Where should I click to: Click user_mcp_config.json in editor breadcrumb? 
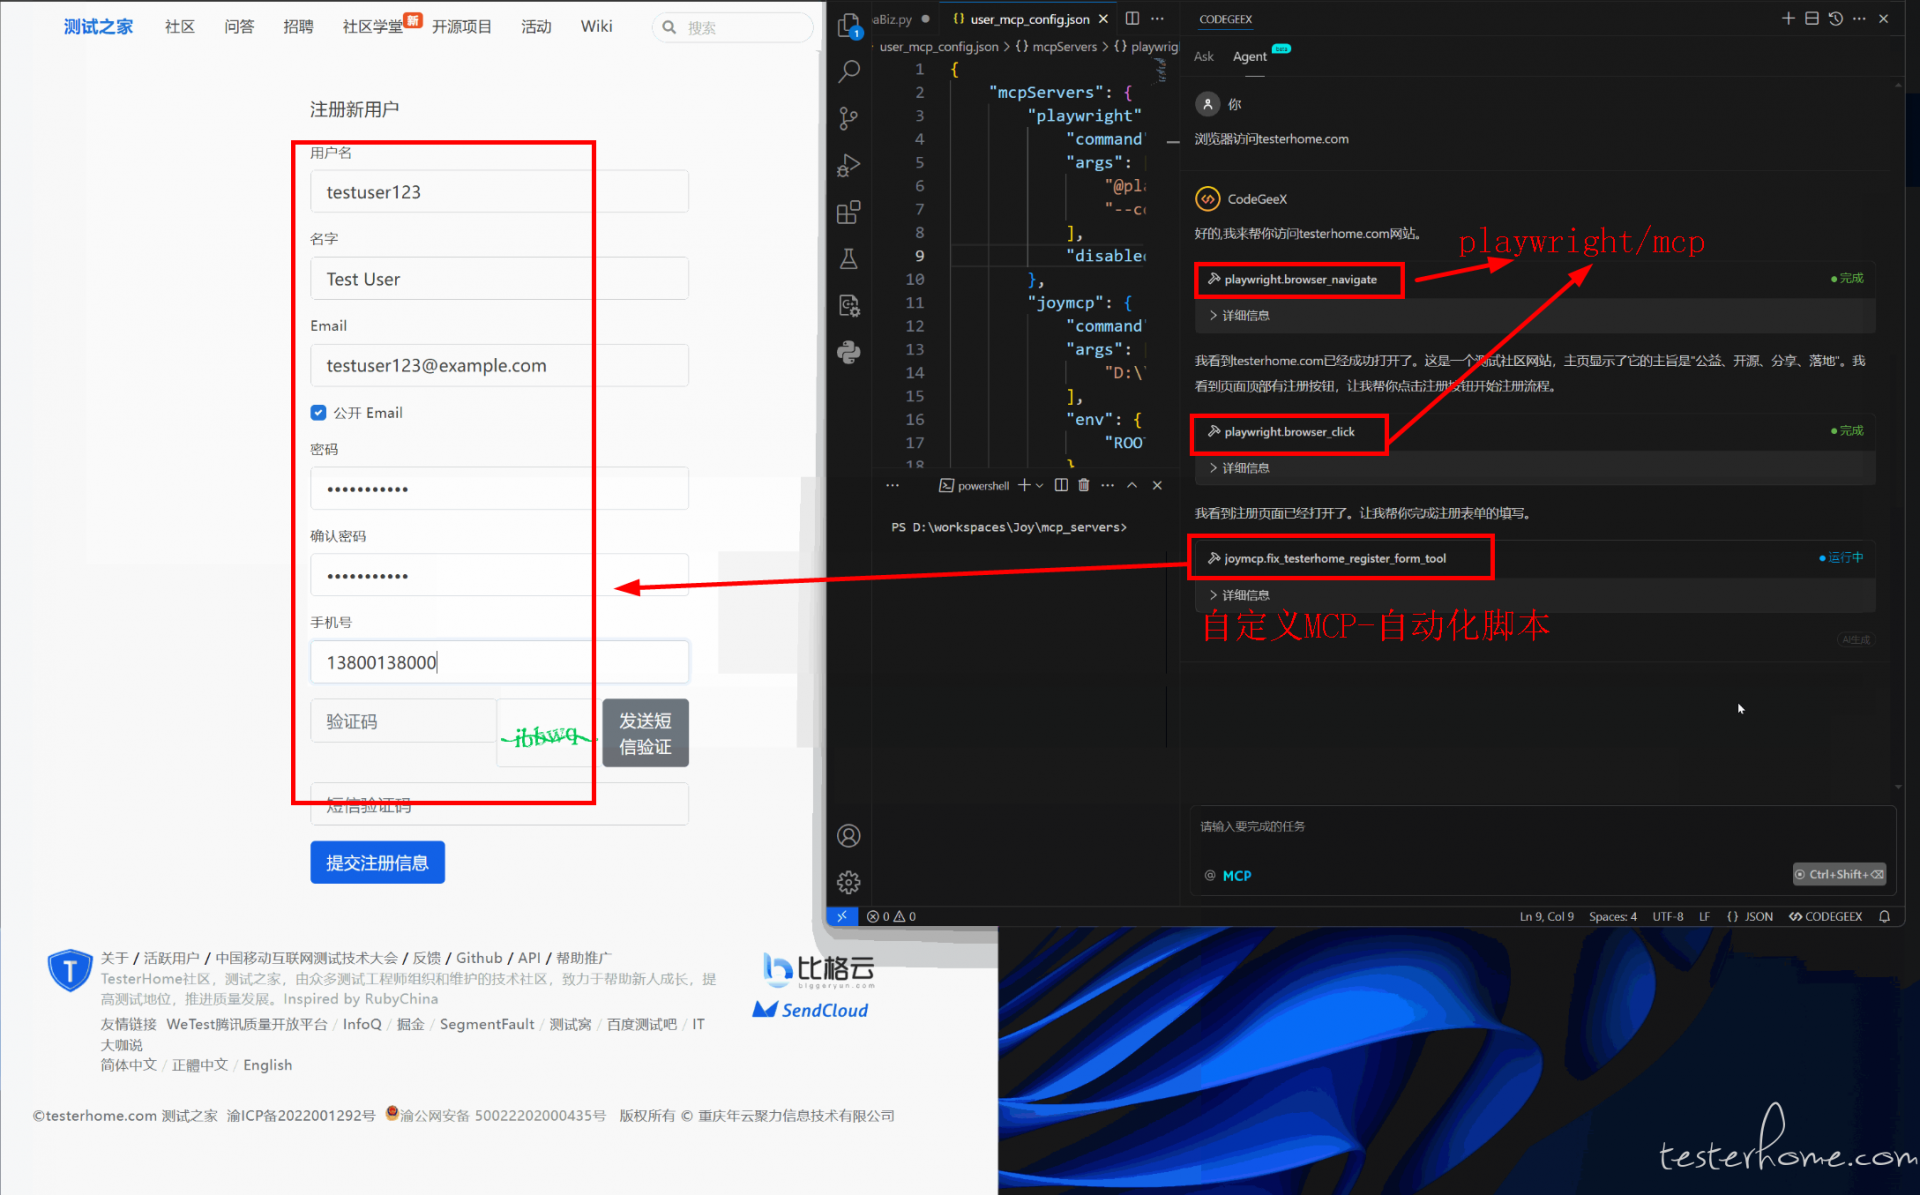[x=939, y=47]
